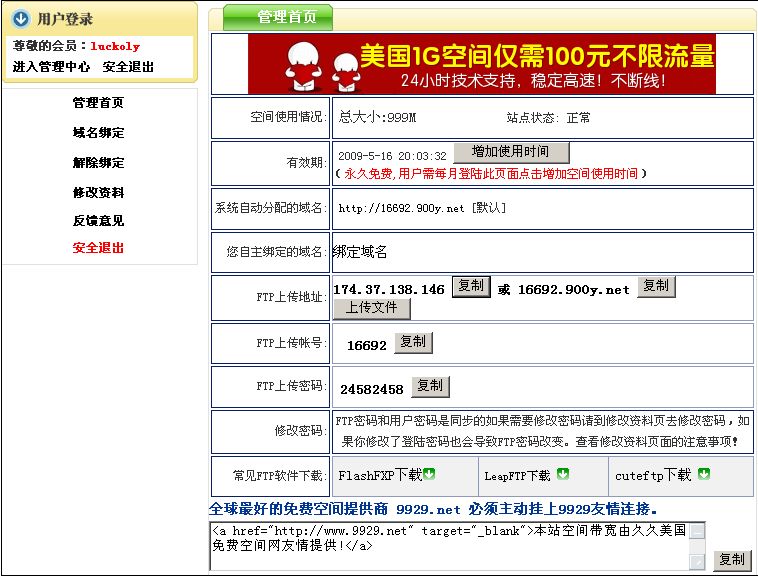The height and width of the screenshot is (576, 758).
Task: Copy the 16692.900y.net FTP address
Action: tap(655, 287)
